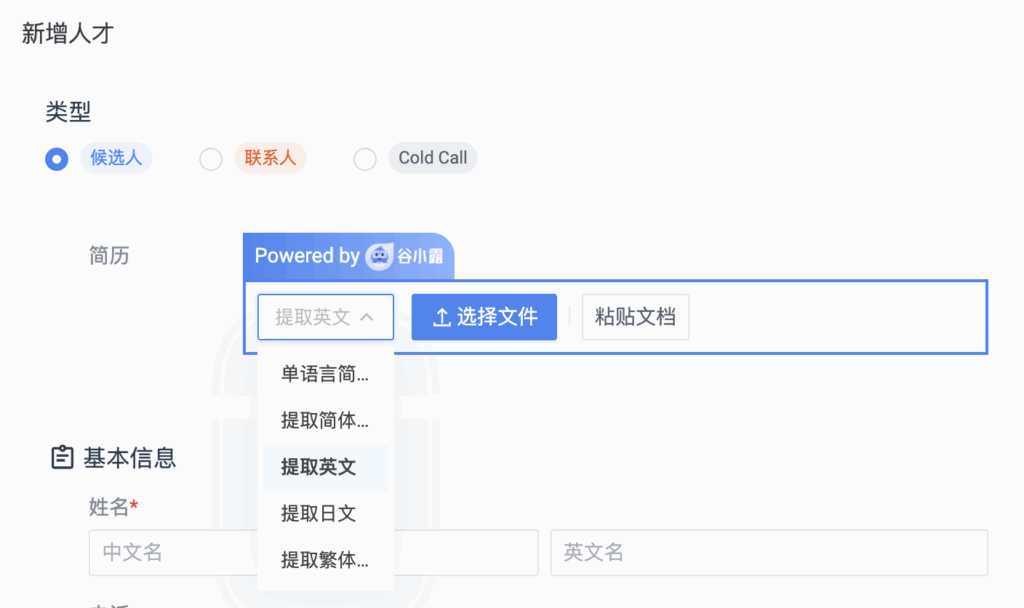
Task: Click the 谷小露 robot mascot icon
Action: [x=379, y=256]
